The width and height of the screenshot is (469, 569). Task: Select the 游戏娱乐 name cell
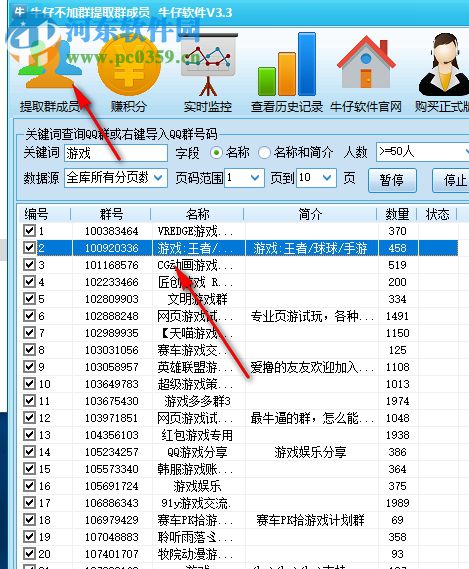(197, 486)
